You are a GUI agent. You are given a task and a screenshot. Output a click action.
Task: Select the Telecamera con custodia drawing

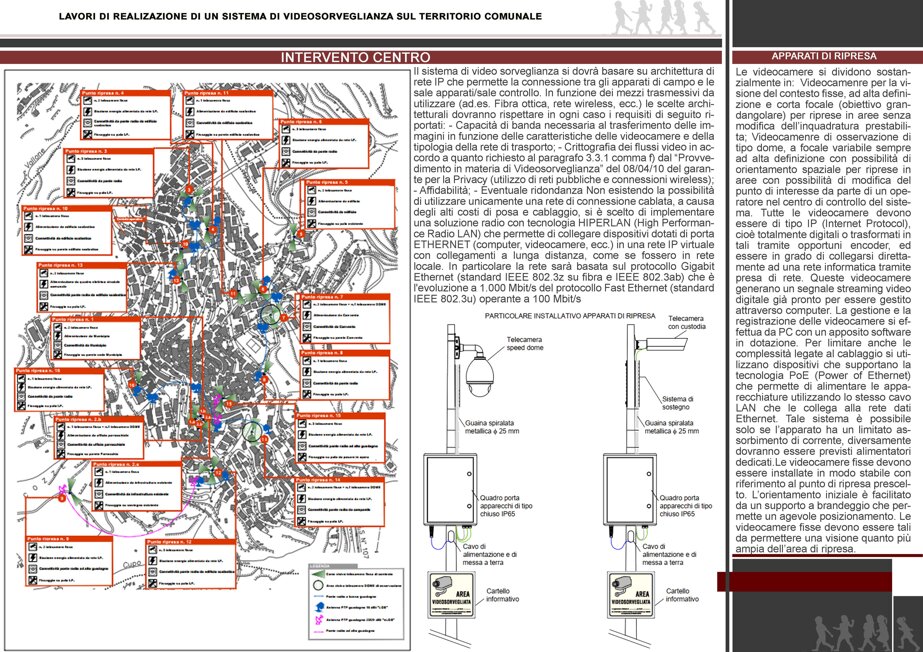click(664, 343)
